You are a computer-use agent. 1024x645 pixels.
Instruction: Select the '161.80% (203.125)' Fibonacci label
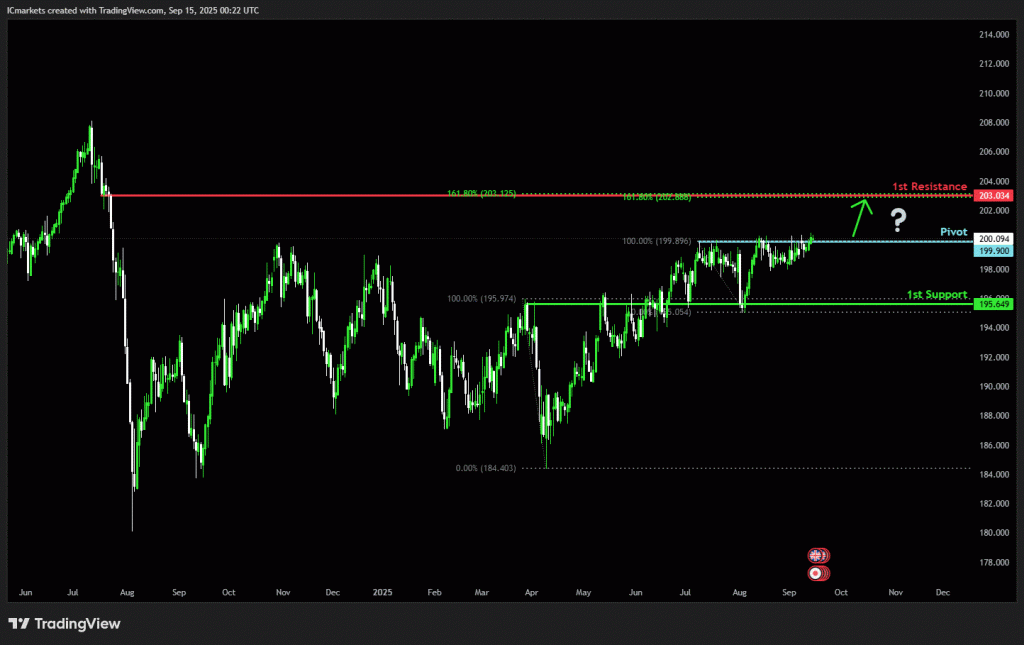(x=481, y=193)
